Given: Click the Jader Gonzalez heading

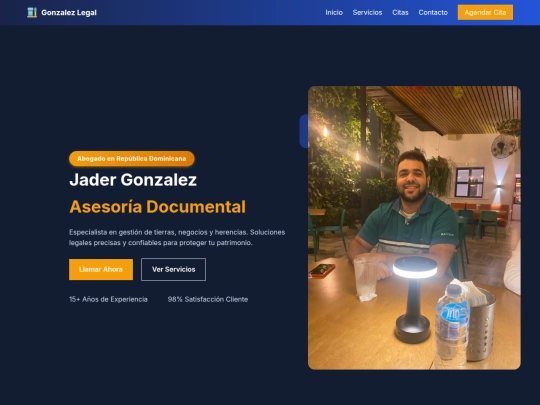Looking at the screenshot, I should (133, 179).
